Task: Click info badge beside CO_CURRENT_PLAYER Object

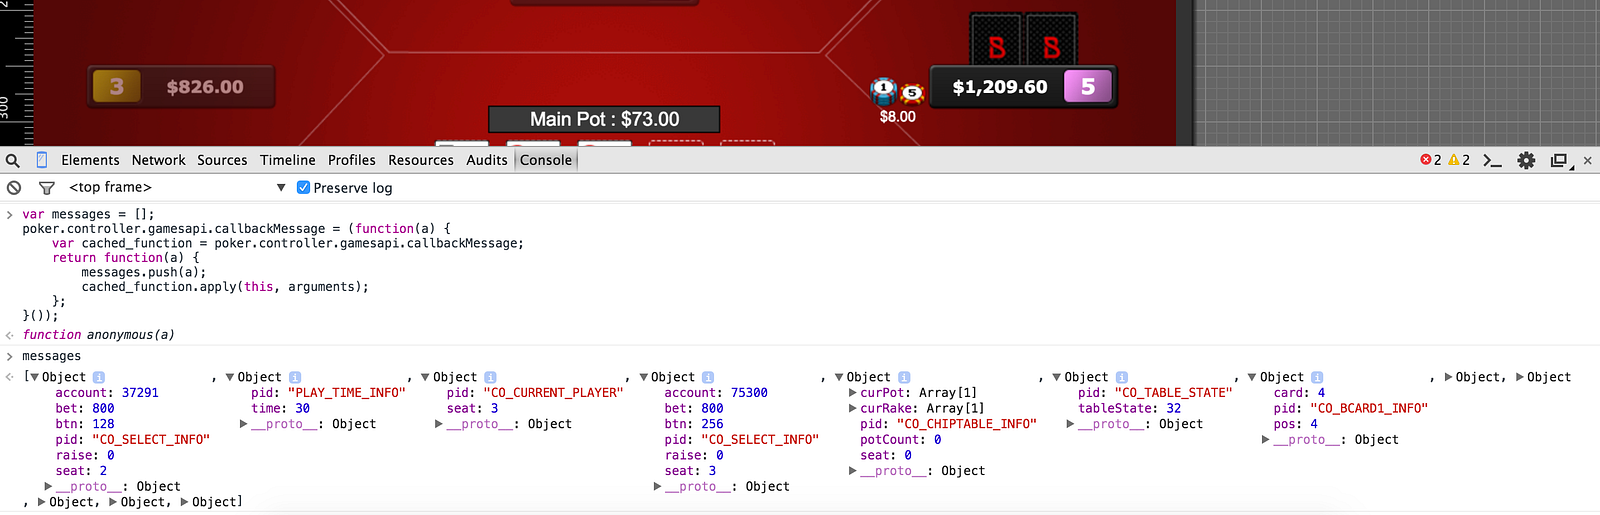Action: coord(490,377)
